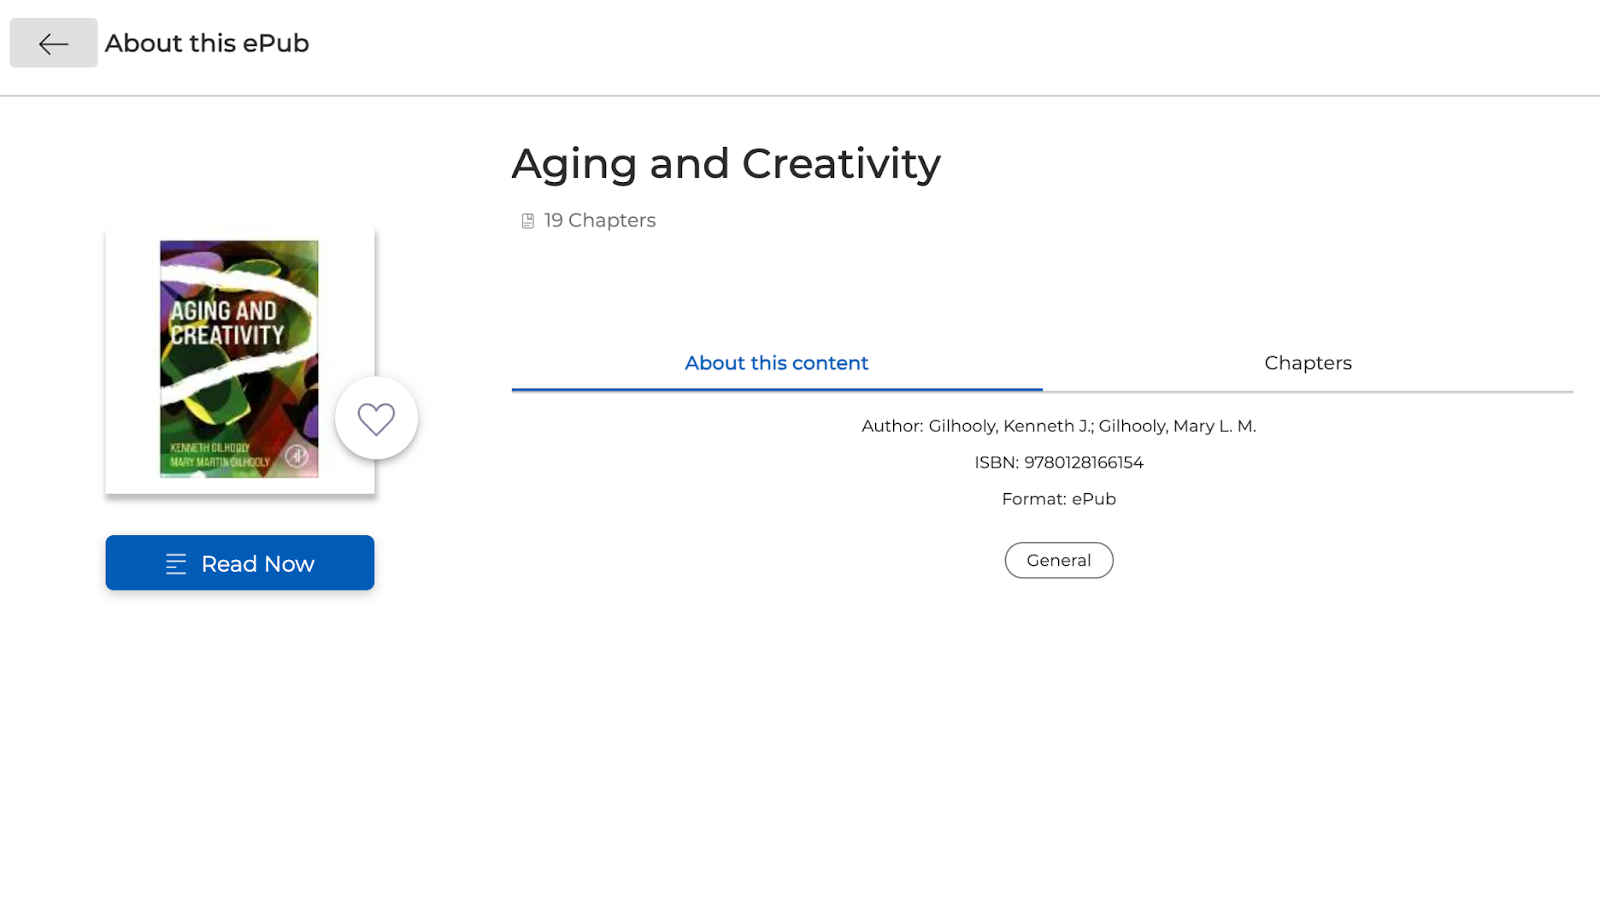Click the lines icon inside Read Now
This screenshot has width=1600, height=903.
(176, 564)
